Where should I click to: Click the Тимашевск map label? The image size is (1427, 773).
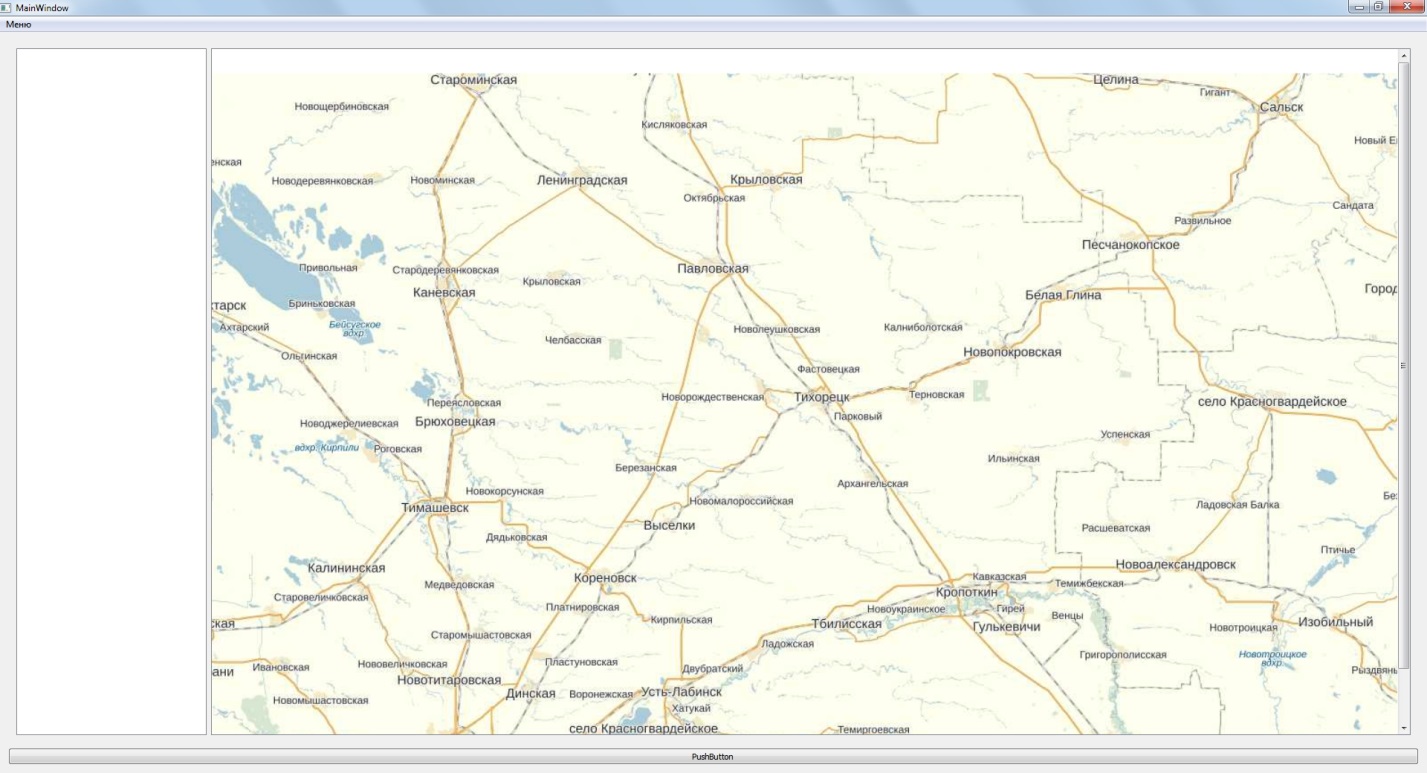[x=435, y=508]
